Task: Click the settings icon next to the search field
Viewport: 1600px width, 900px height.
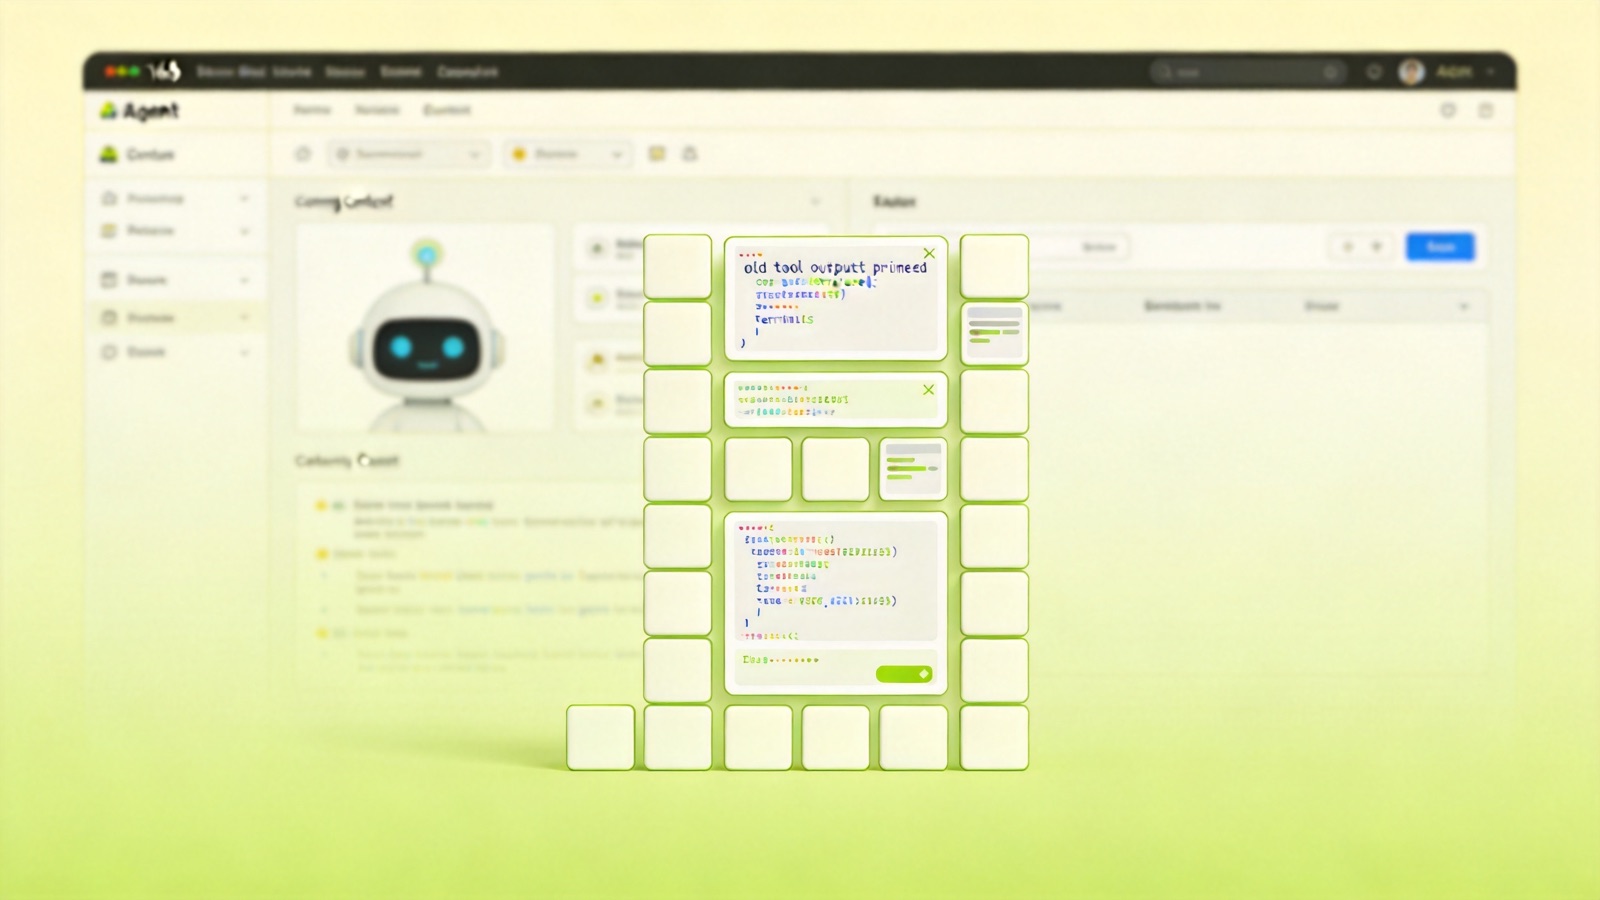Action: [x=1374, y=72]
